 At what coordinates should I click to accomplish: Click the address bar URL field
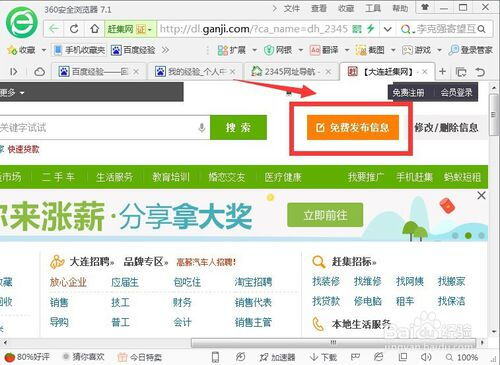(x=253, y=29)
